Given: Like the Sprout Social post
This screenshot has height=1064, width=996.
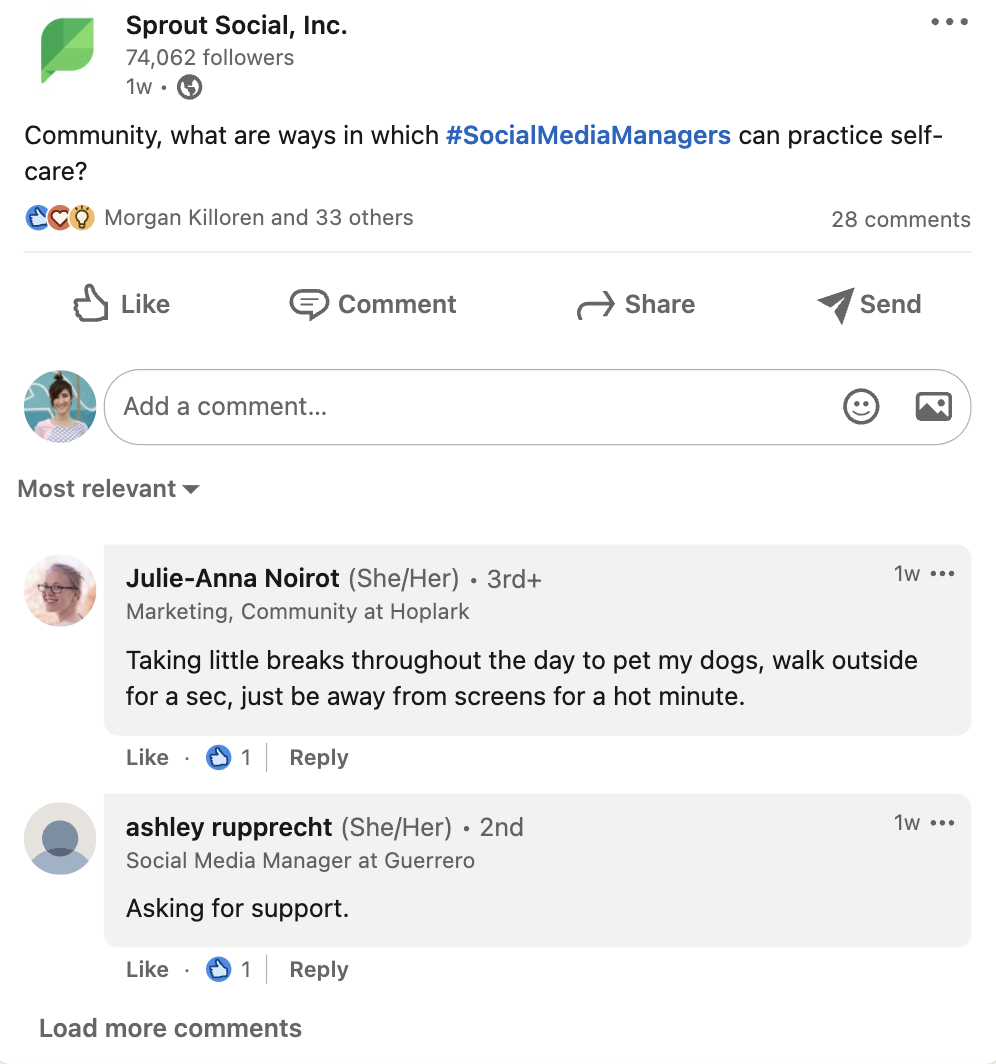Looking at the screenshot, I should (122, 304).
